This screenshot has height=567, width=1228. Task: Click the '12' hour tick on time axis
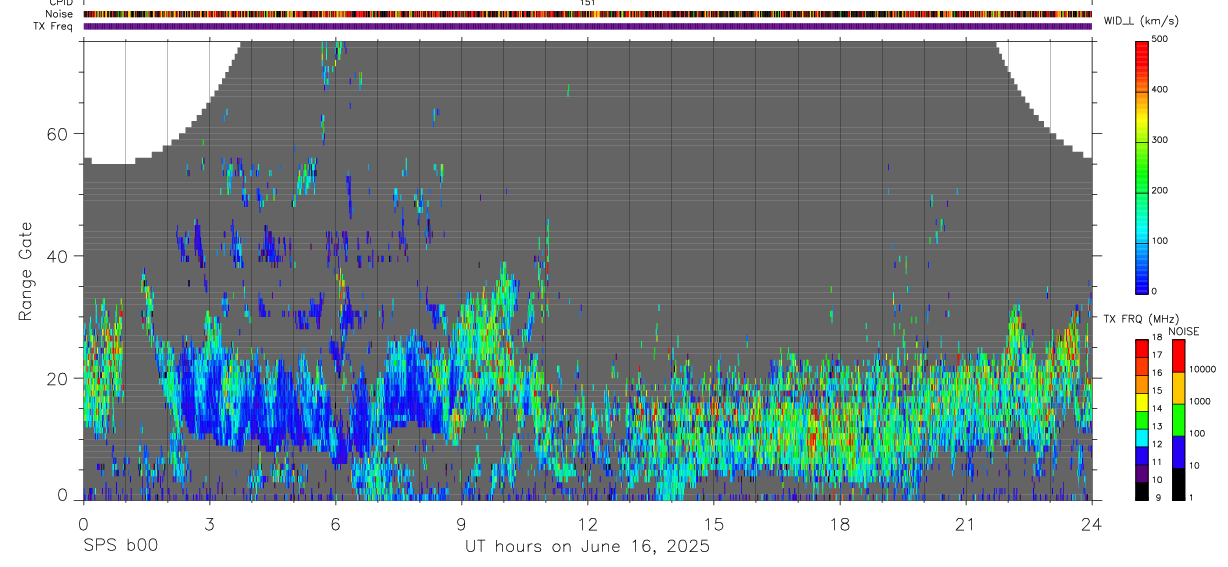coord(587,523)
